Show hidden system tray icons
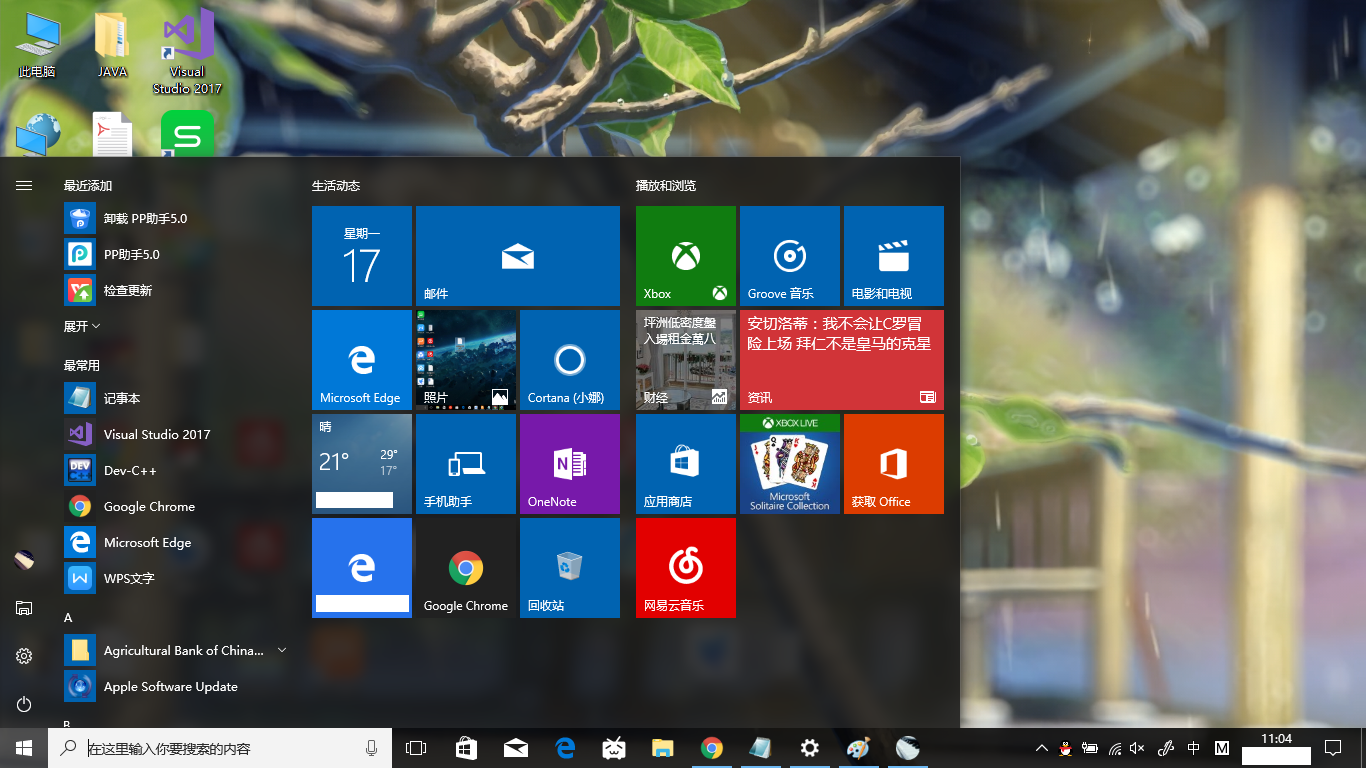 [x=1041, y=748]
